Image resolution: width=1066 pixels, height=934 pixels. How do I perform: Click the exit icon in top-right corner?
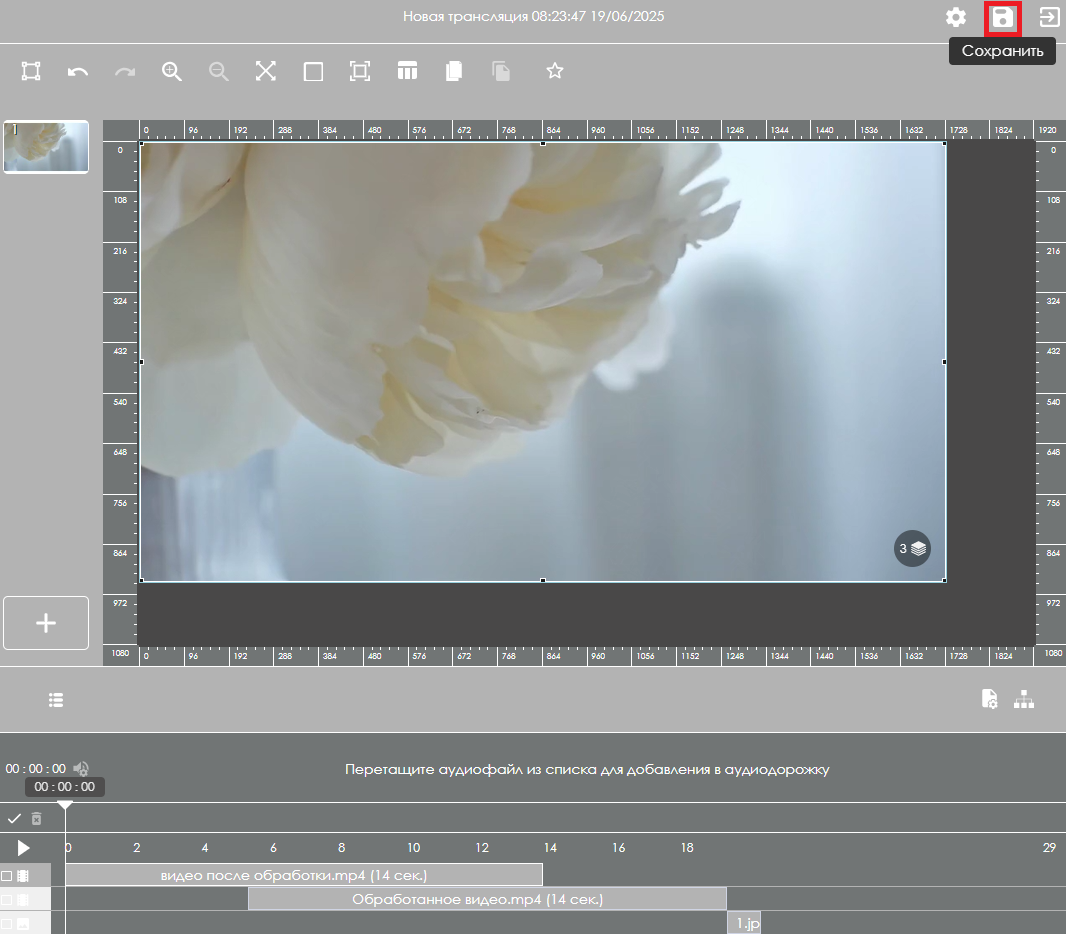coord(1049,17)
